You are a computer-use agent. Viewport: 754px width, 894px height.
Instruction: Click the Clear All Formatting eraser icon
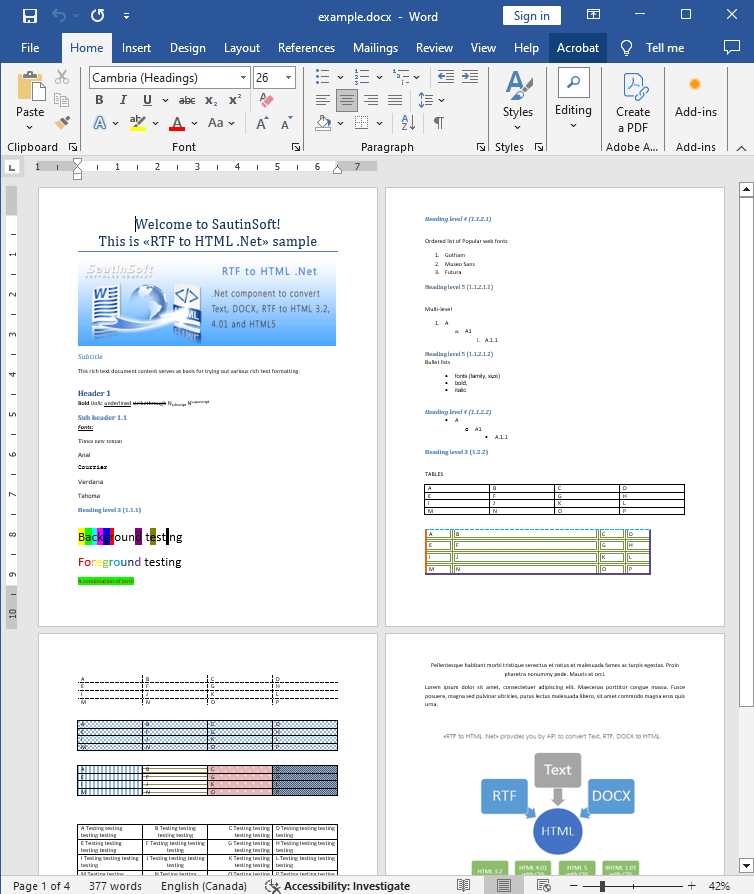pos(266,100)
